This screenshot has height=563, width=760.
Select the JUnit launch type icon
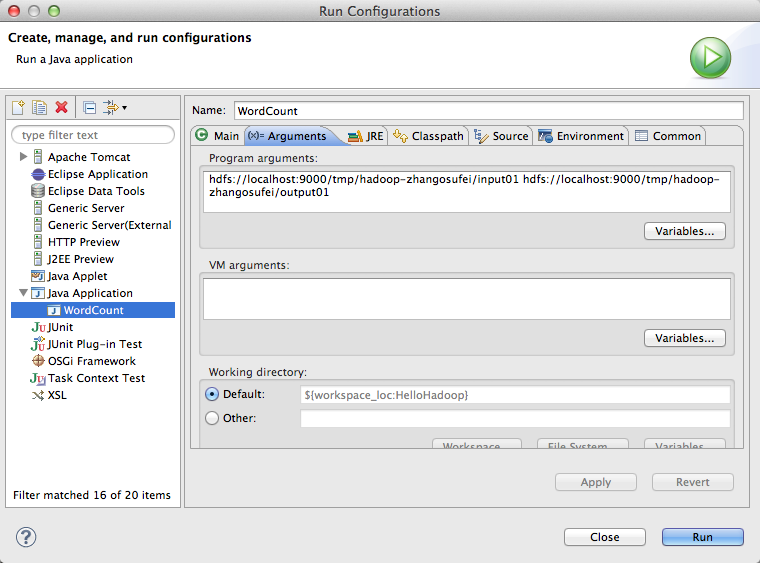[38, 327]
